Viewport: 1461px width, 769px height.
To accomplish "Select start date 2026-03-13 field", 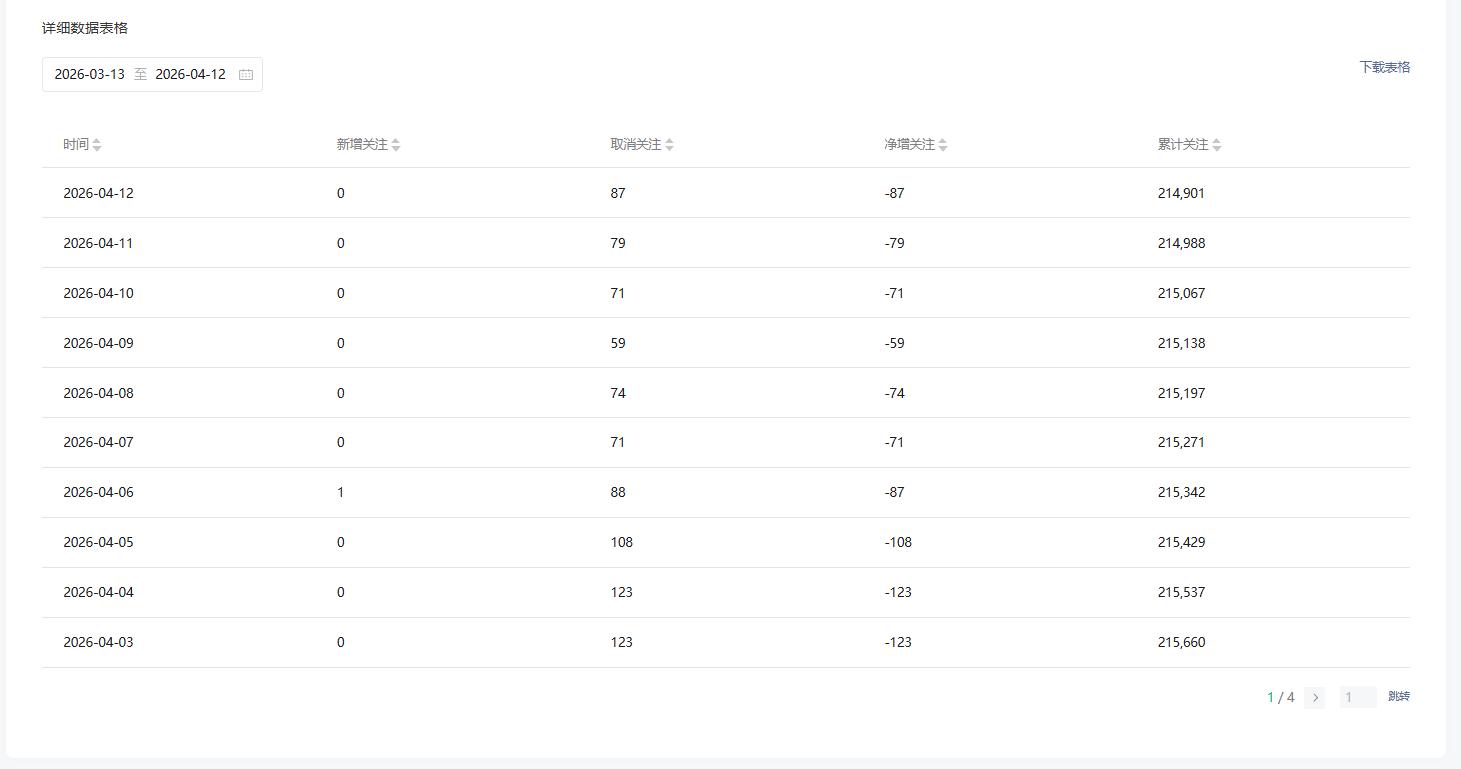I will pos(90,75).
